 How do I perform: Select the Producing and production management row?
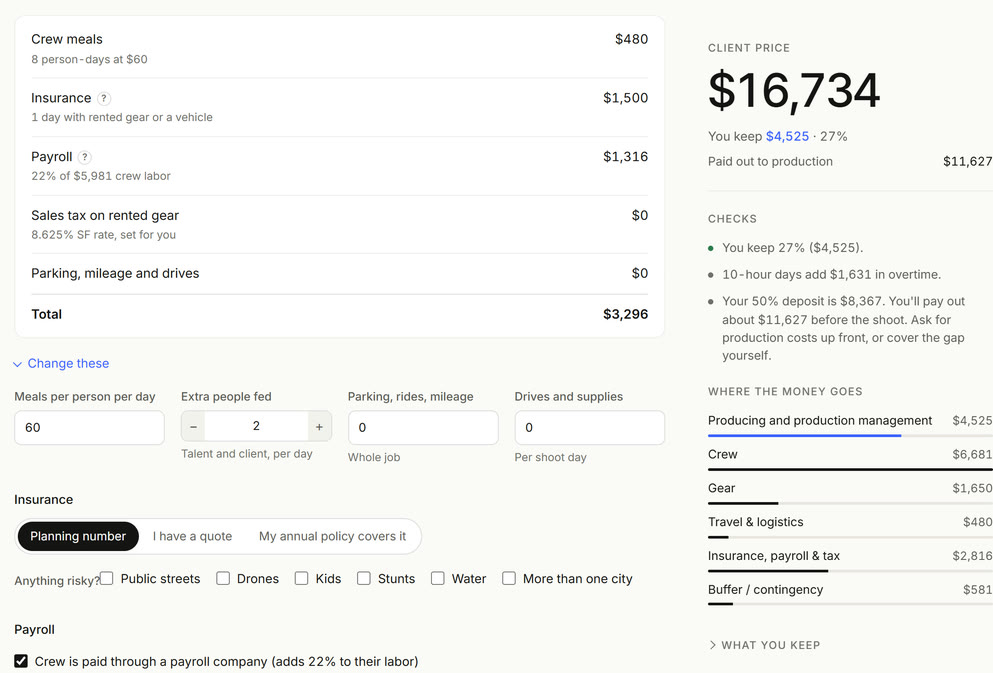click(850, 425)
